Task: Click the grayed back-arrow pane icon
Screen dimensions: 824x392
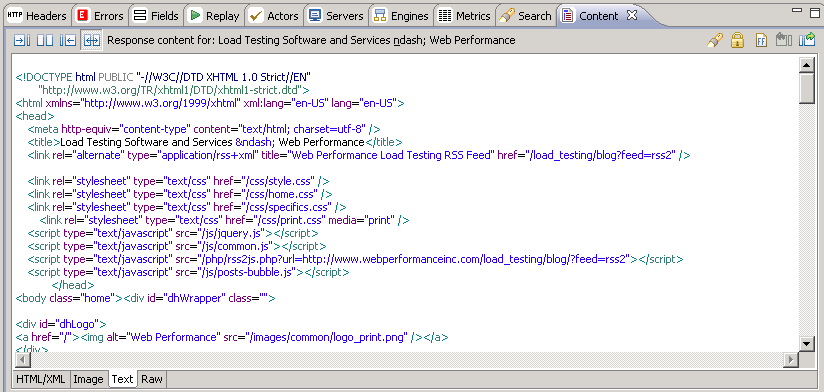Action: tap(784, 40)
